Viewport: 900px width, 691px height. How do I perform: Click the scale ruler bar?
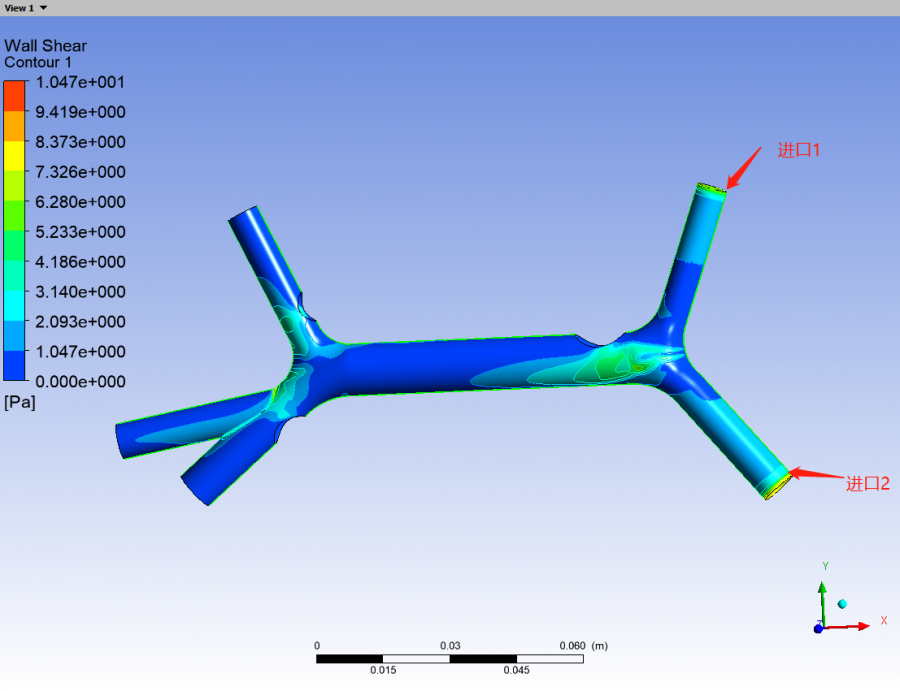[450, 659]
